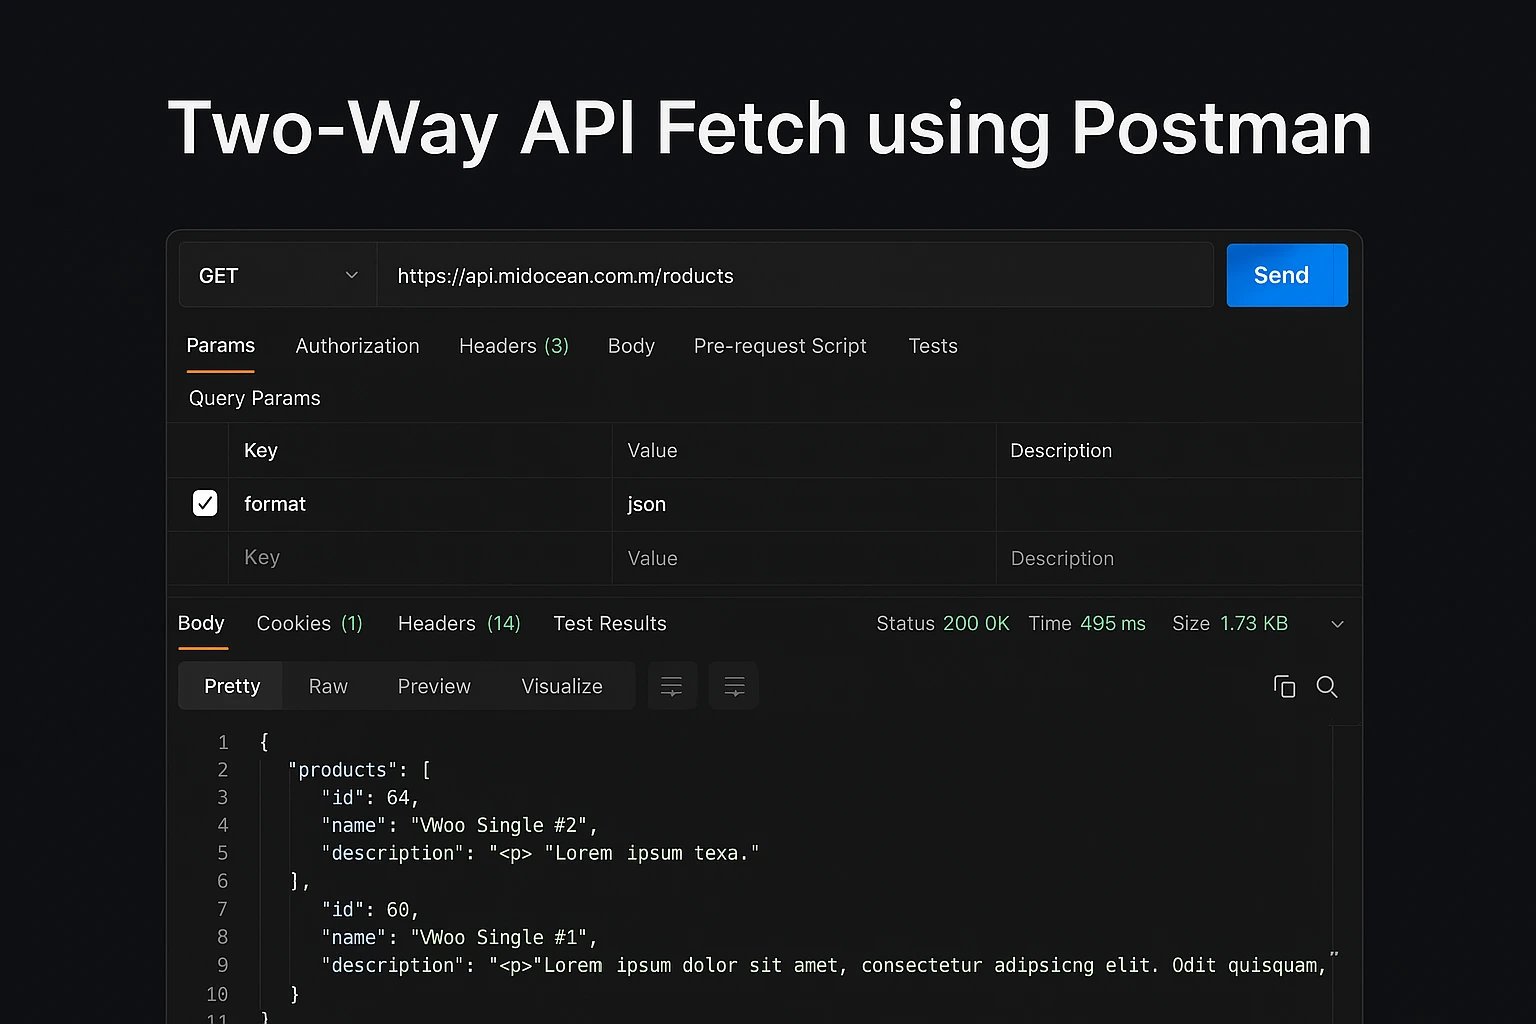Click the request URL input field
Image resolution: width=1536 pixels, height=1024 pixels.
click(794, 276)
